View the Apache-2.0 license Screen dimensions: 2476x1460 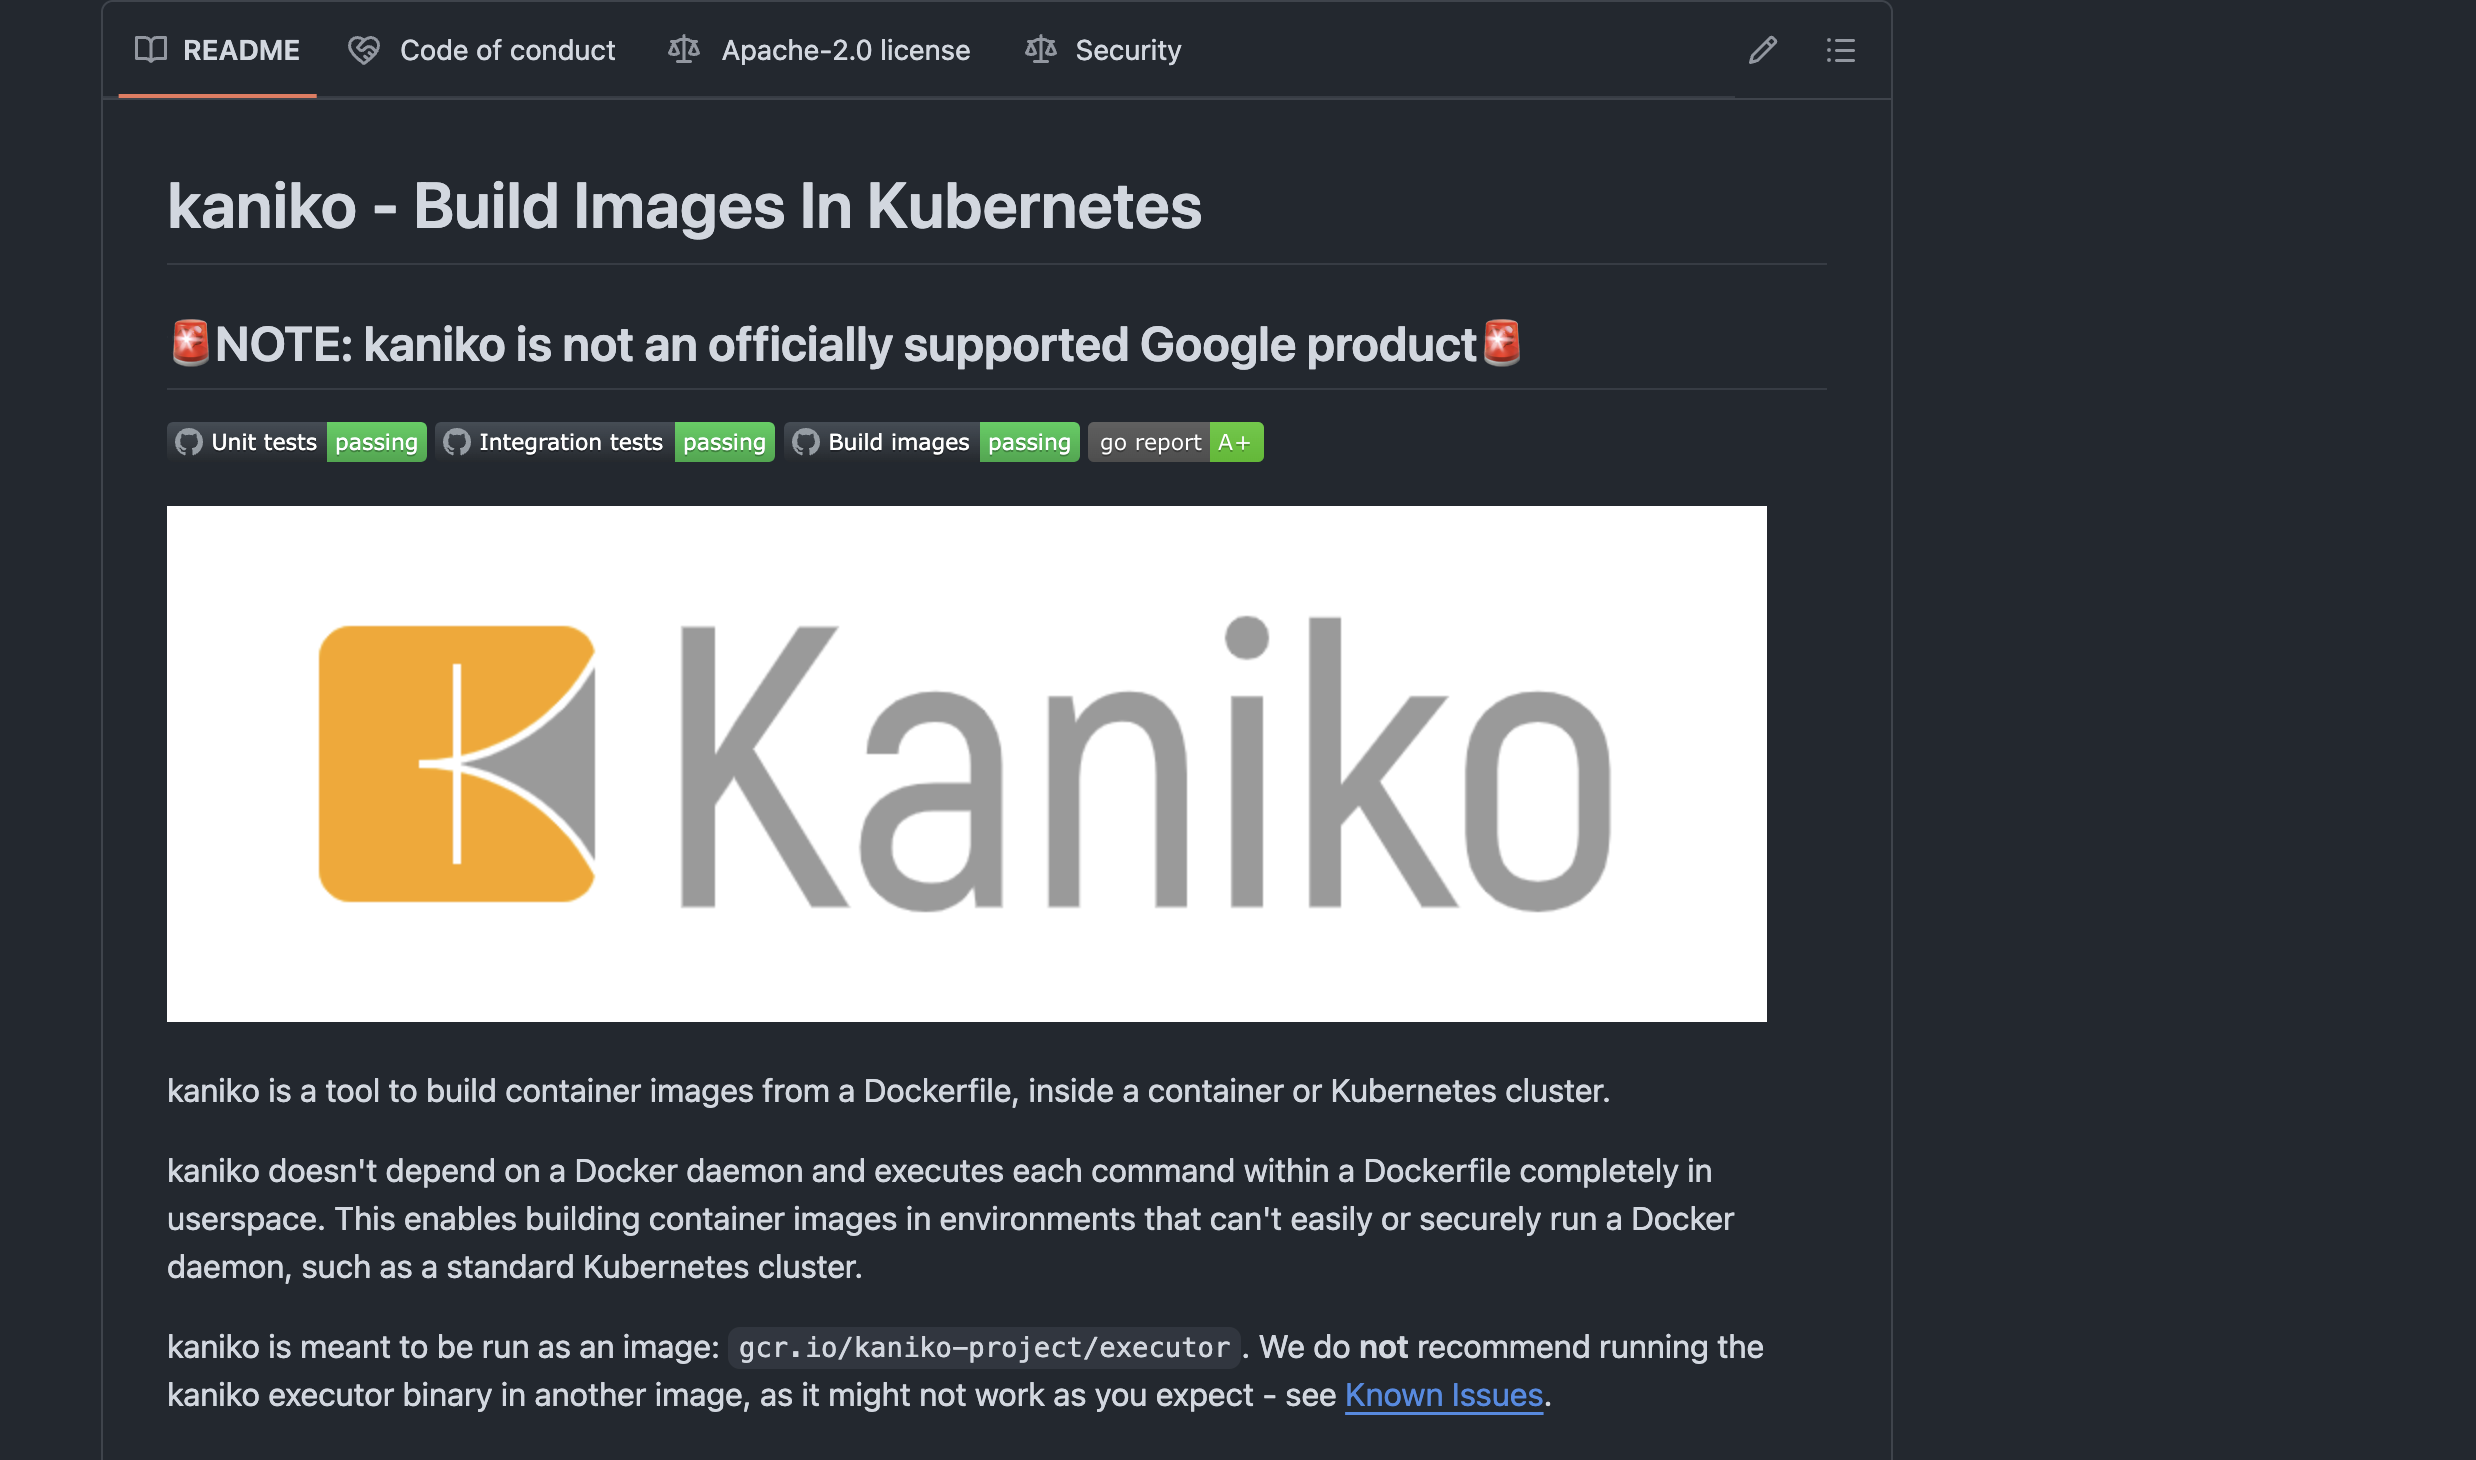(845, 50)
